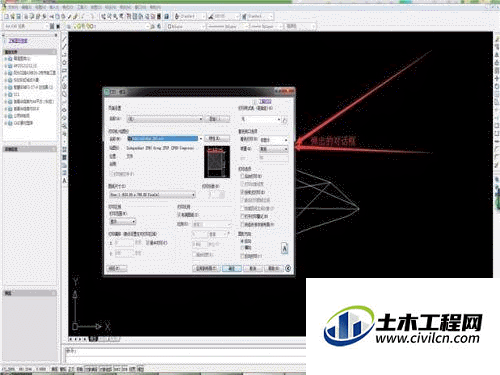Select the Line tool in draw toolbar
Viewport: 500px width, 375px height.
(x=64, y=39)
